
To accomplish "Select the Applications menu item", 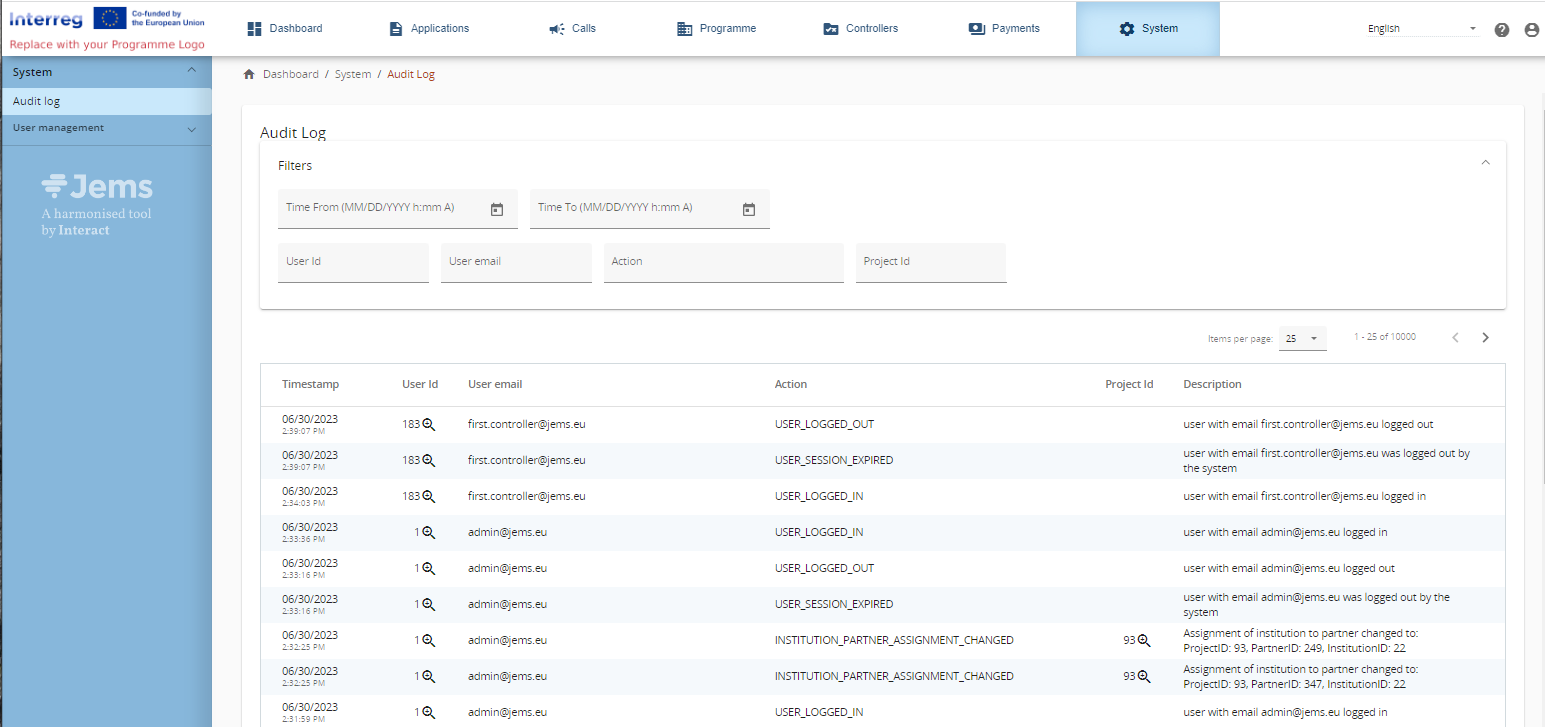I will click(x=429, y=29).
